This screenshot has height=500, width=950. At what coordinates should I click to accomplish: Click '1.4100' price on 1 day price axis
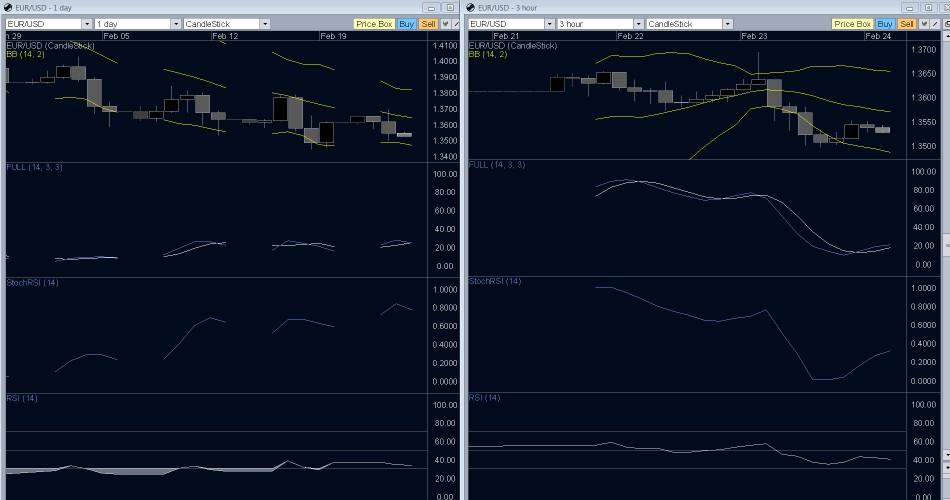pos(445,45)
